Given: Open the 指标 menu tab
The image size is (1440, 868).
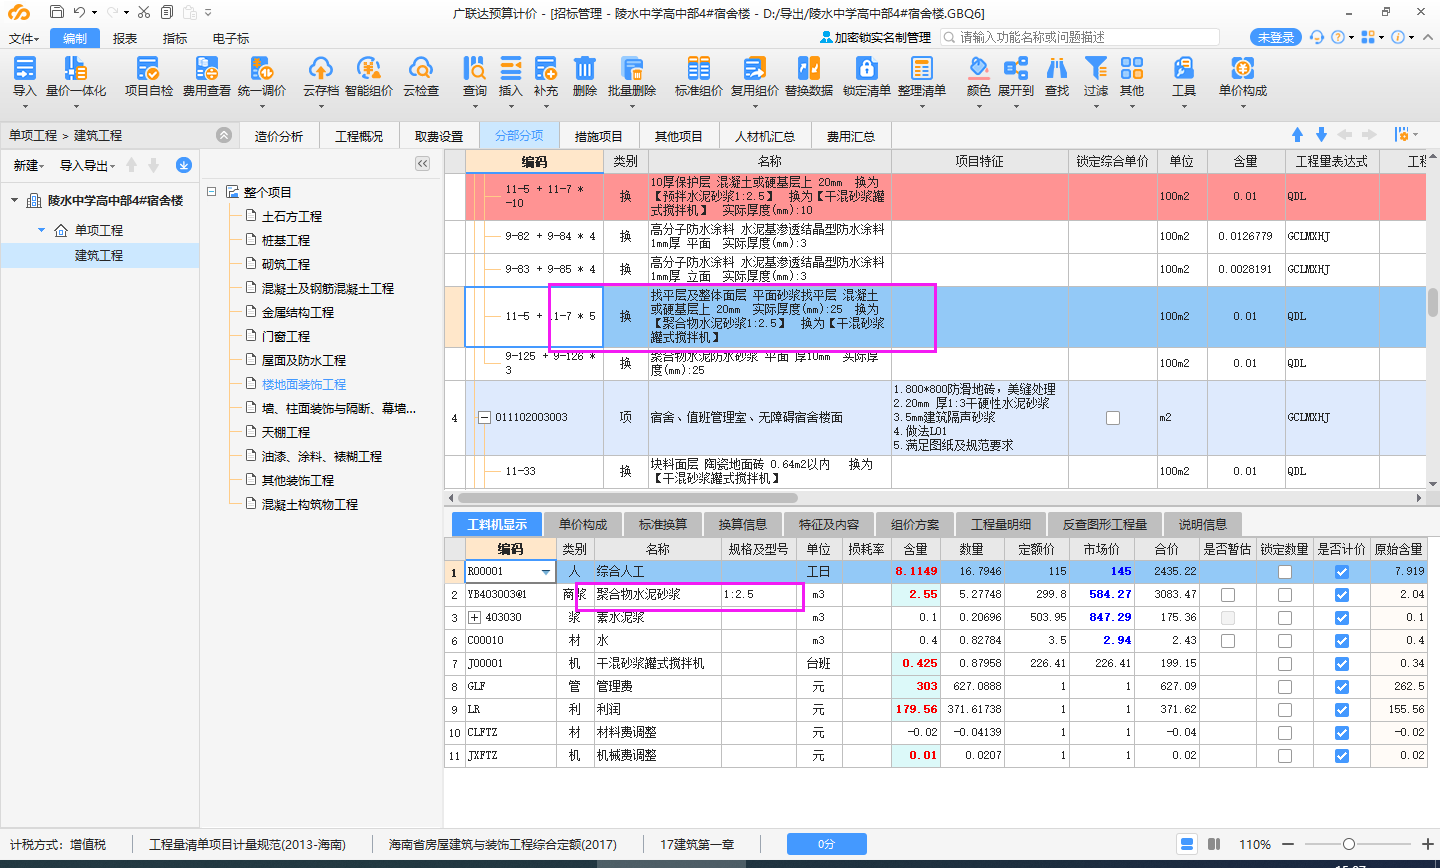Looking at the screenshot, I should (175, 38).
